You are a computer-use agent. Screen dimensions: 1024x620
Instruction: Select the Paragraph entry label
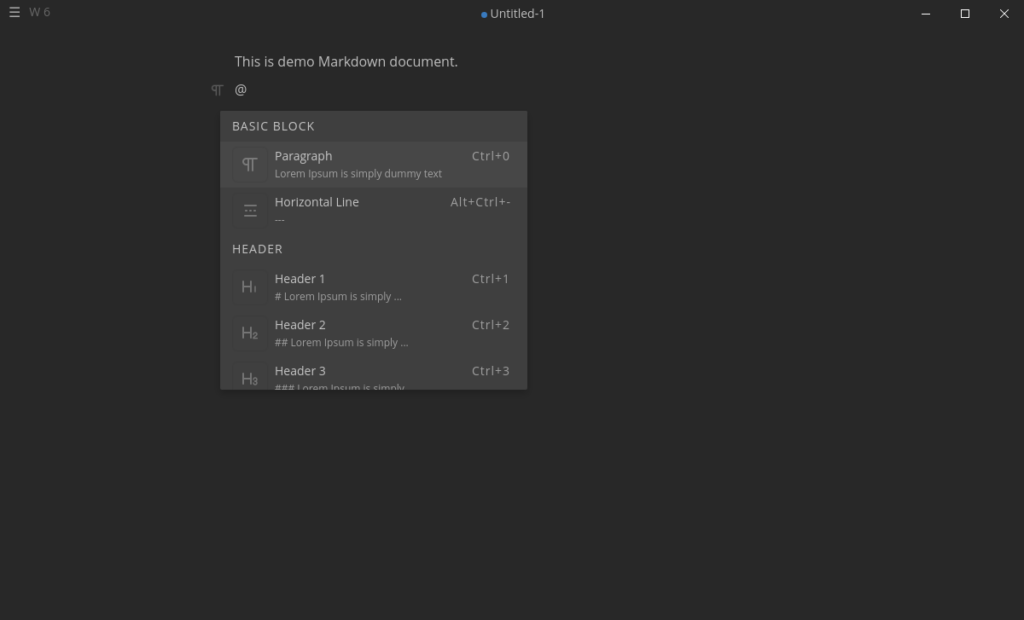click(303, 156)
